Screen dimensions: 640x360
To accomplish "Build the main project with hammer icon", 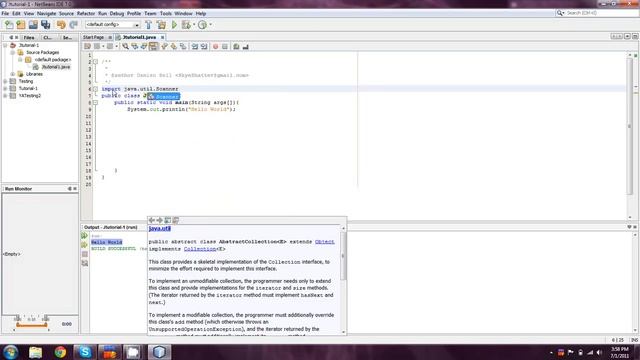I will (x=149, y=25).
